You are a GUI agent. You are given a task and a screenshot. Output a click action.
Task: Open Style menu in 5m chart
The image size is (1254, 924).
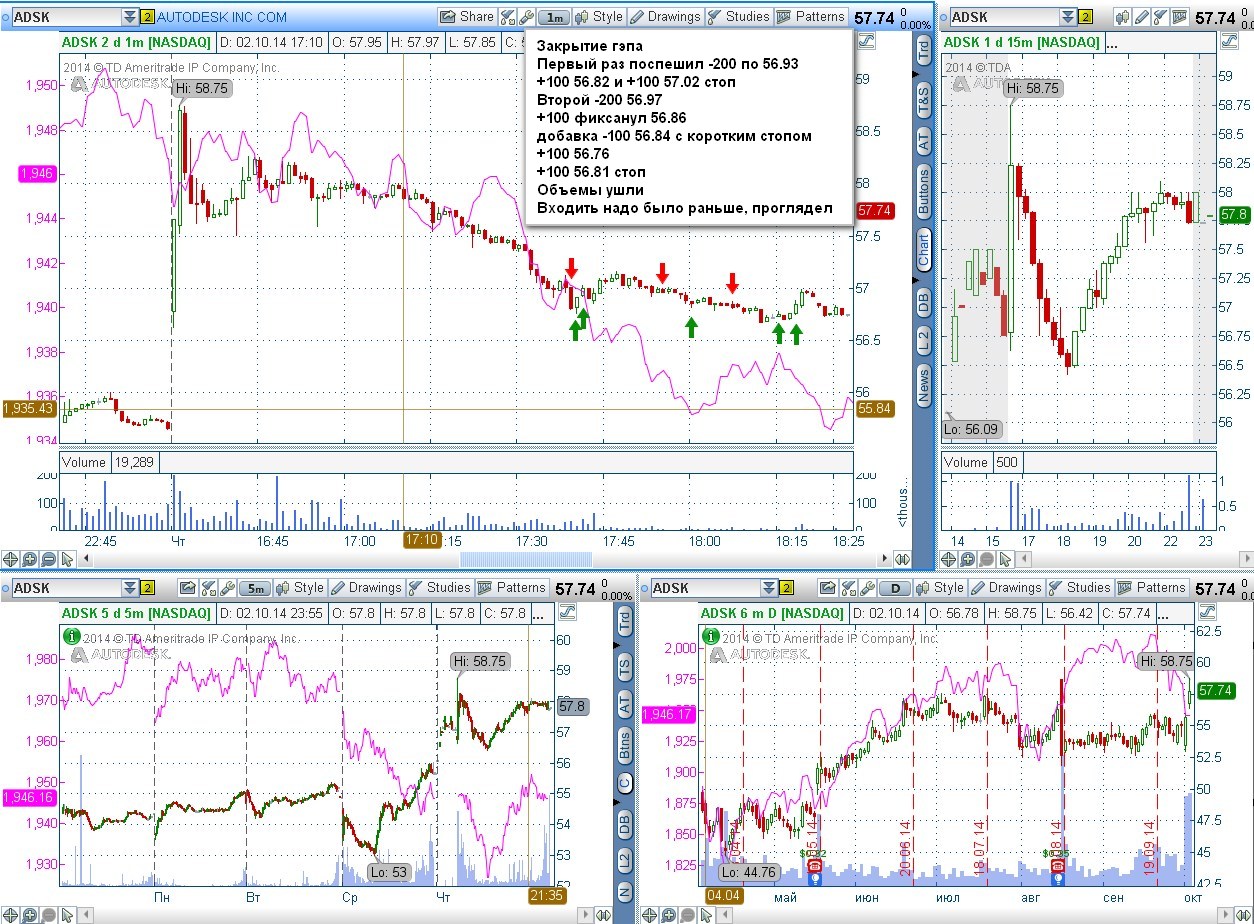pos(300,588)
